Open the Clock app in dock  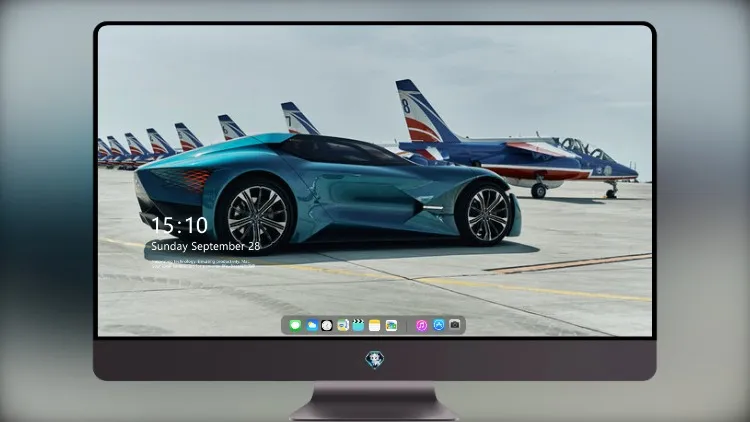click(x=327, y=325)
